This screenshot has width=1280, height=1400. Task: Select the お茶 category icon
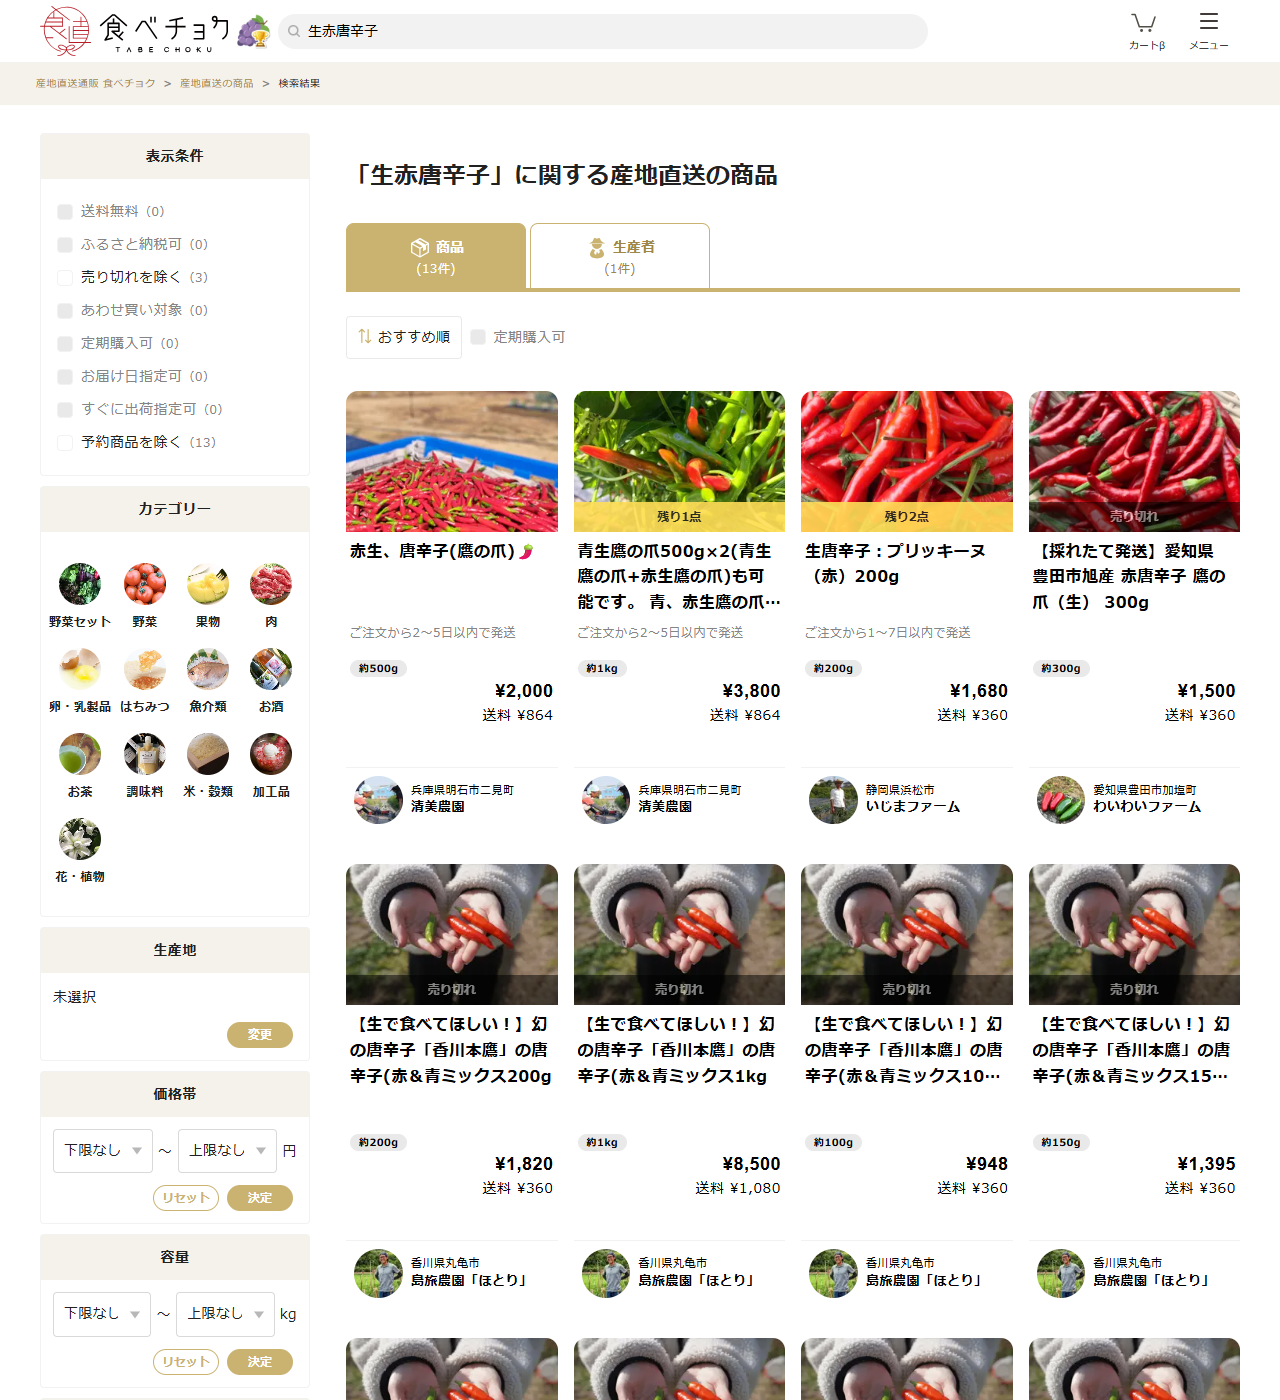[80, 754]
